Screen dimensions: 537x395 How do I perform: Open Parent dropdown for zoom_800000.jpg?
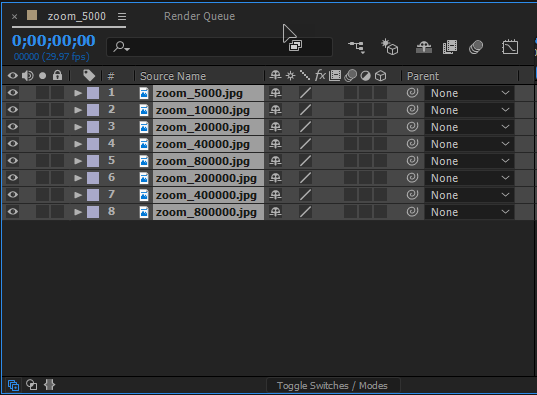click(x=470, y=212)
